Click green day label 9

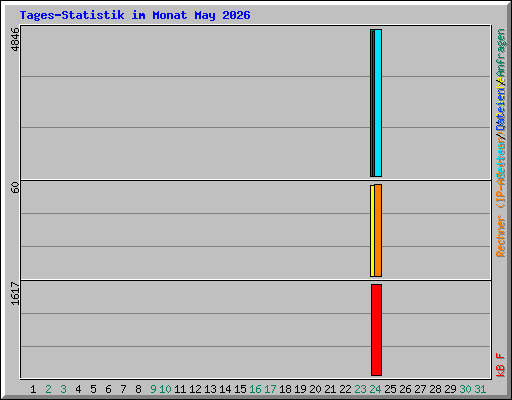pyautogui.click(x=153, y=389)
